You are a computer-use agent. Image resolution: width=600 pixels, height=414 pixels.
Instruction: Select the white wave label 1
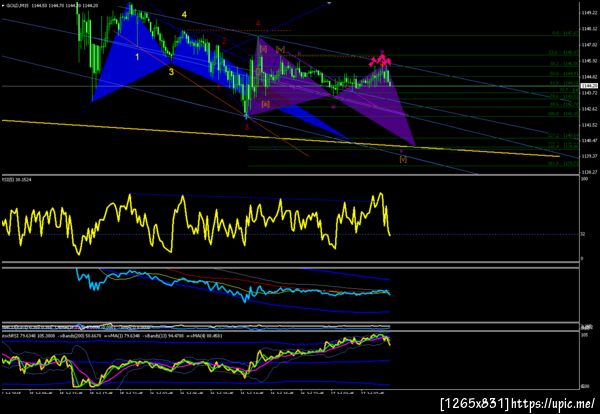click(137, 57)
